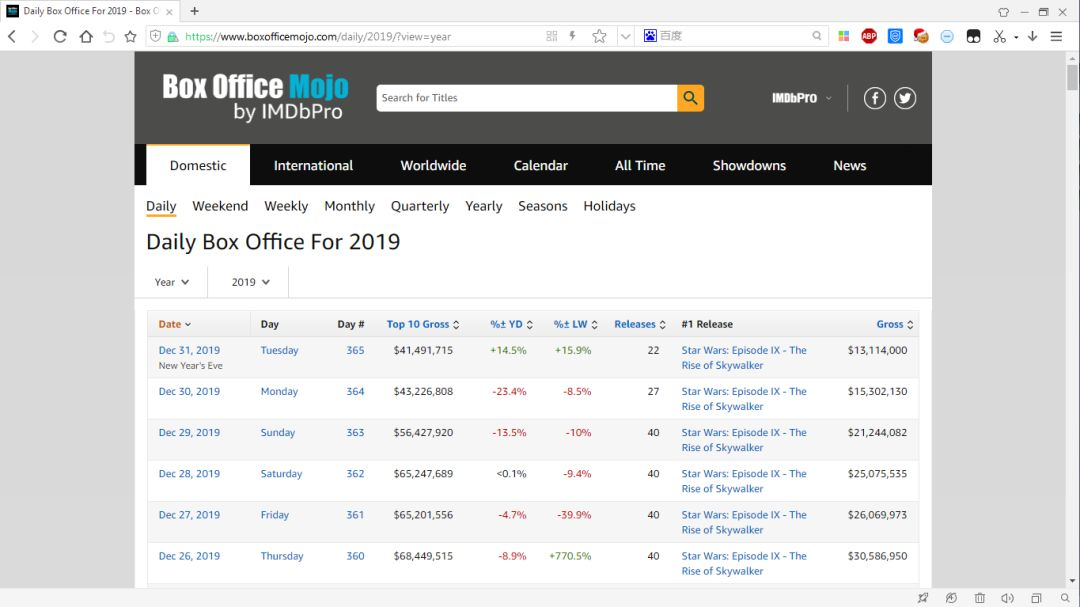The height and width of the screenshot is (607, 1080).
Task: Click the orange search magnifier button
Action: pos(690,98)
